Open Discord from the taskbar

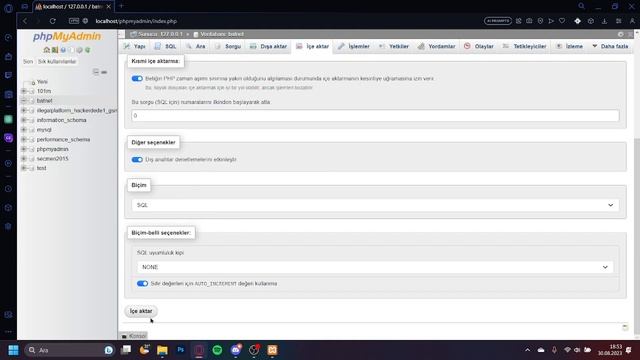pos(236,350)
